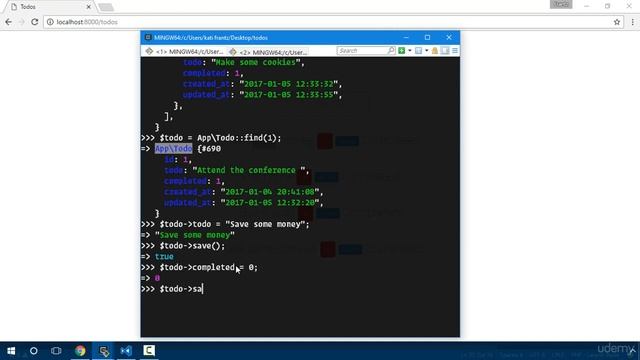640x360 pixels.
Task: Click the $todo = App\Todo::find(1); line
Action: pyautogui.click(x=220, y=138)
